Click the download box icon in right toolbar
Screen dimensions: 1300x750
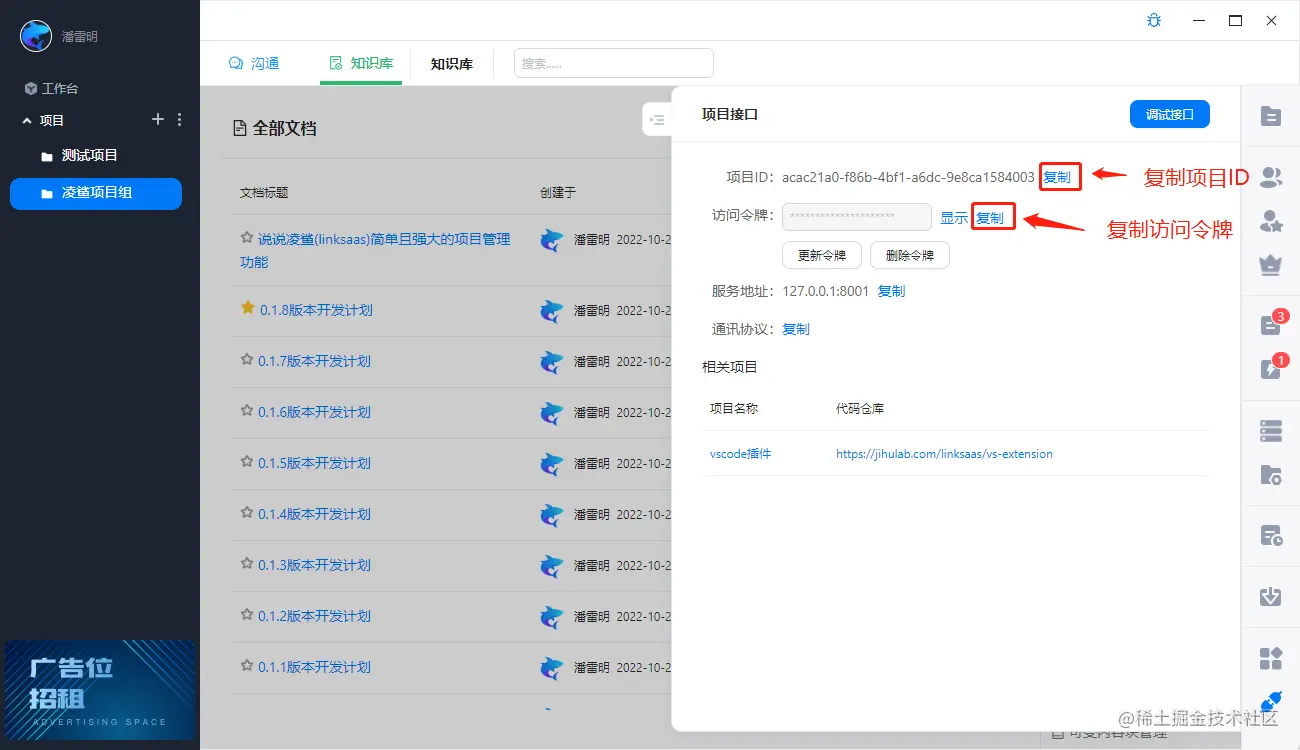click(x=1271, y=597)
